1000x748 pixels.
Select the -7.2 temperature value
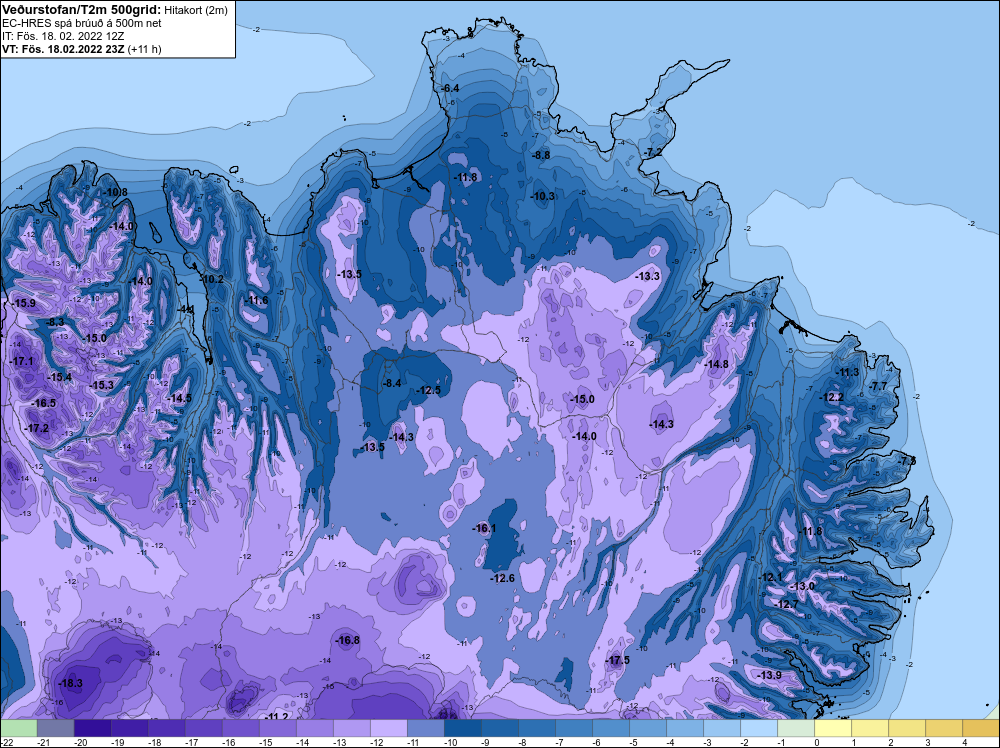coord(653,152)
